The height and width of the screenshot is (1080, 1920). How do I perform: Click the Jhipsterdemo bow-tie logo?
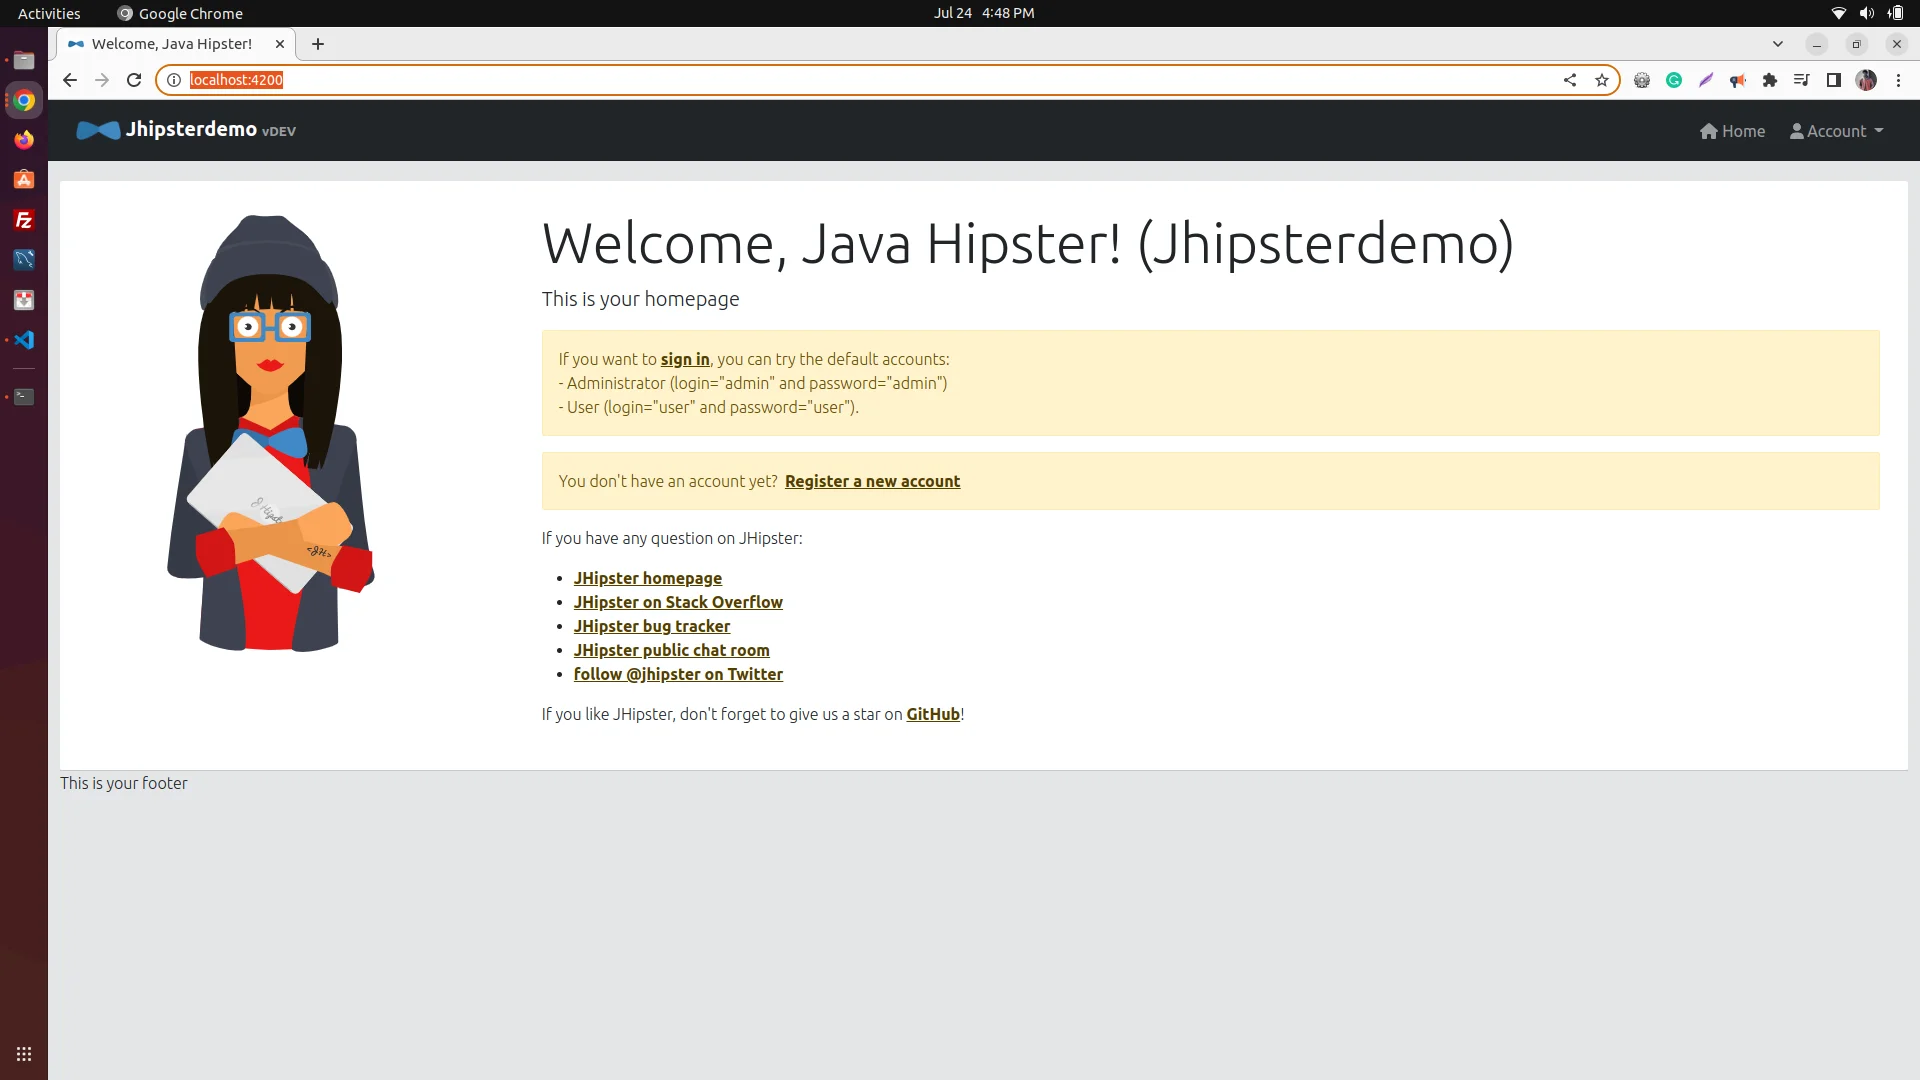(x=98, y=130)
